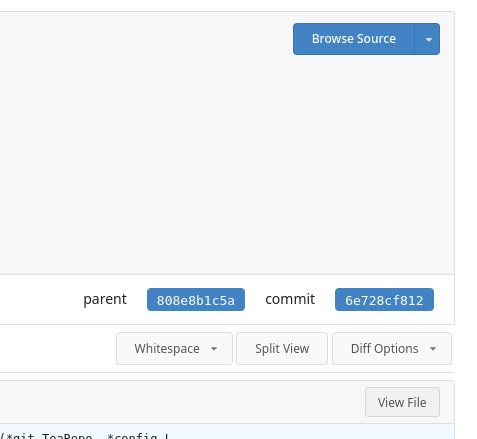The width and height of the screenshot is (477, 439).
Task: Click the parent label text
Action: (105, 299)
